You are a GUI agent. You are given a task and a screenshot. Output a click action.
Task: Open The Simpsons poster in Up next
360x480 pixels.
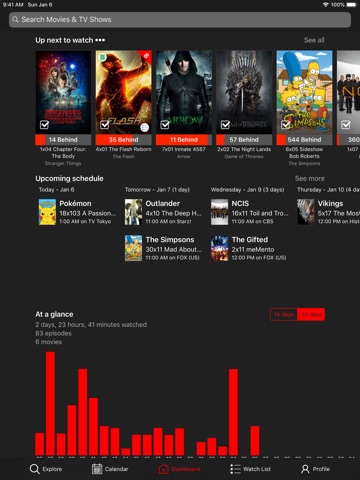pos(304,92)
